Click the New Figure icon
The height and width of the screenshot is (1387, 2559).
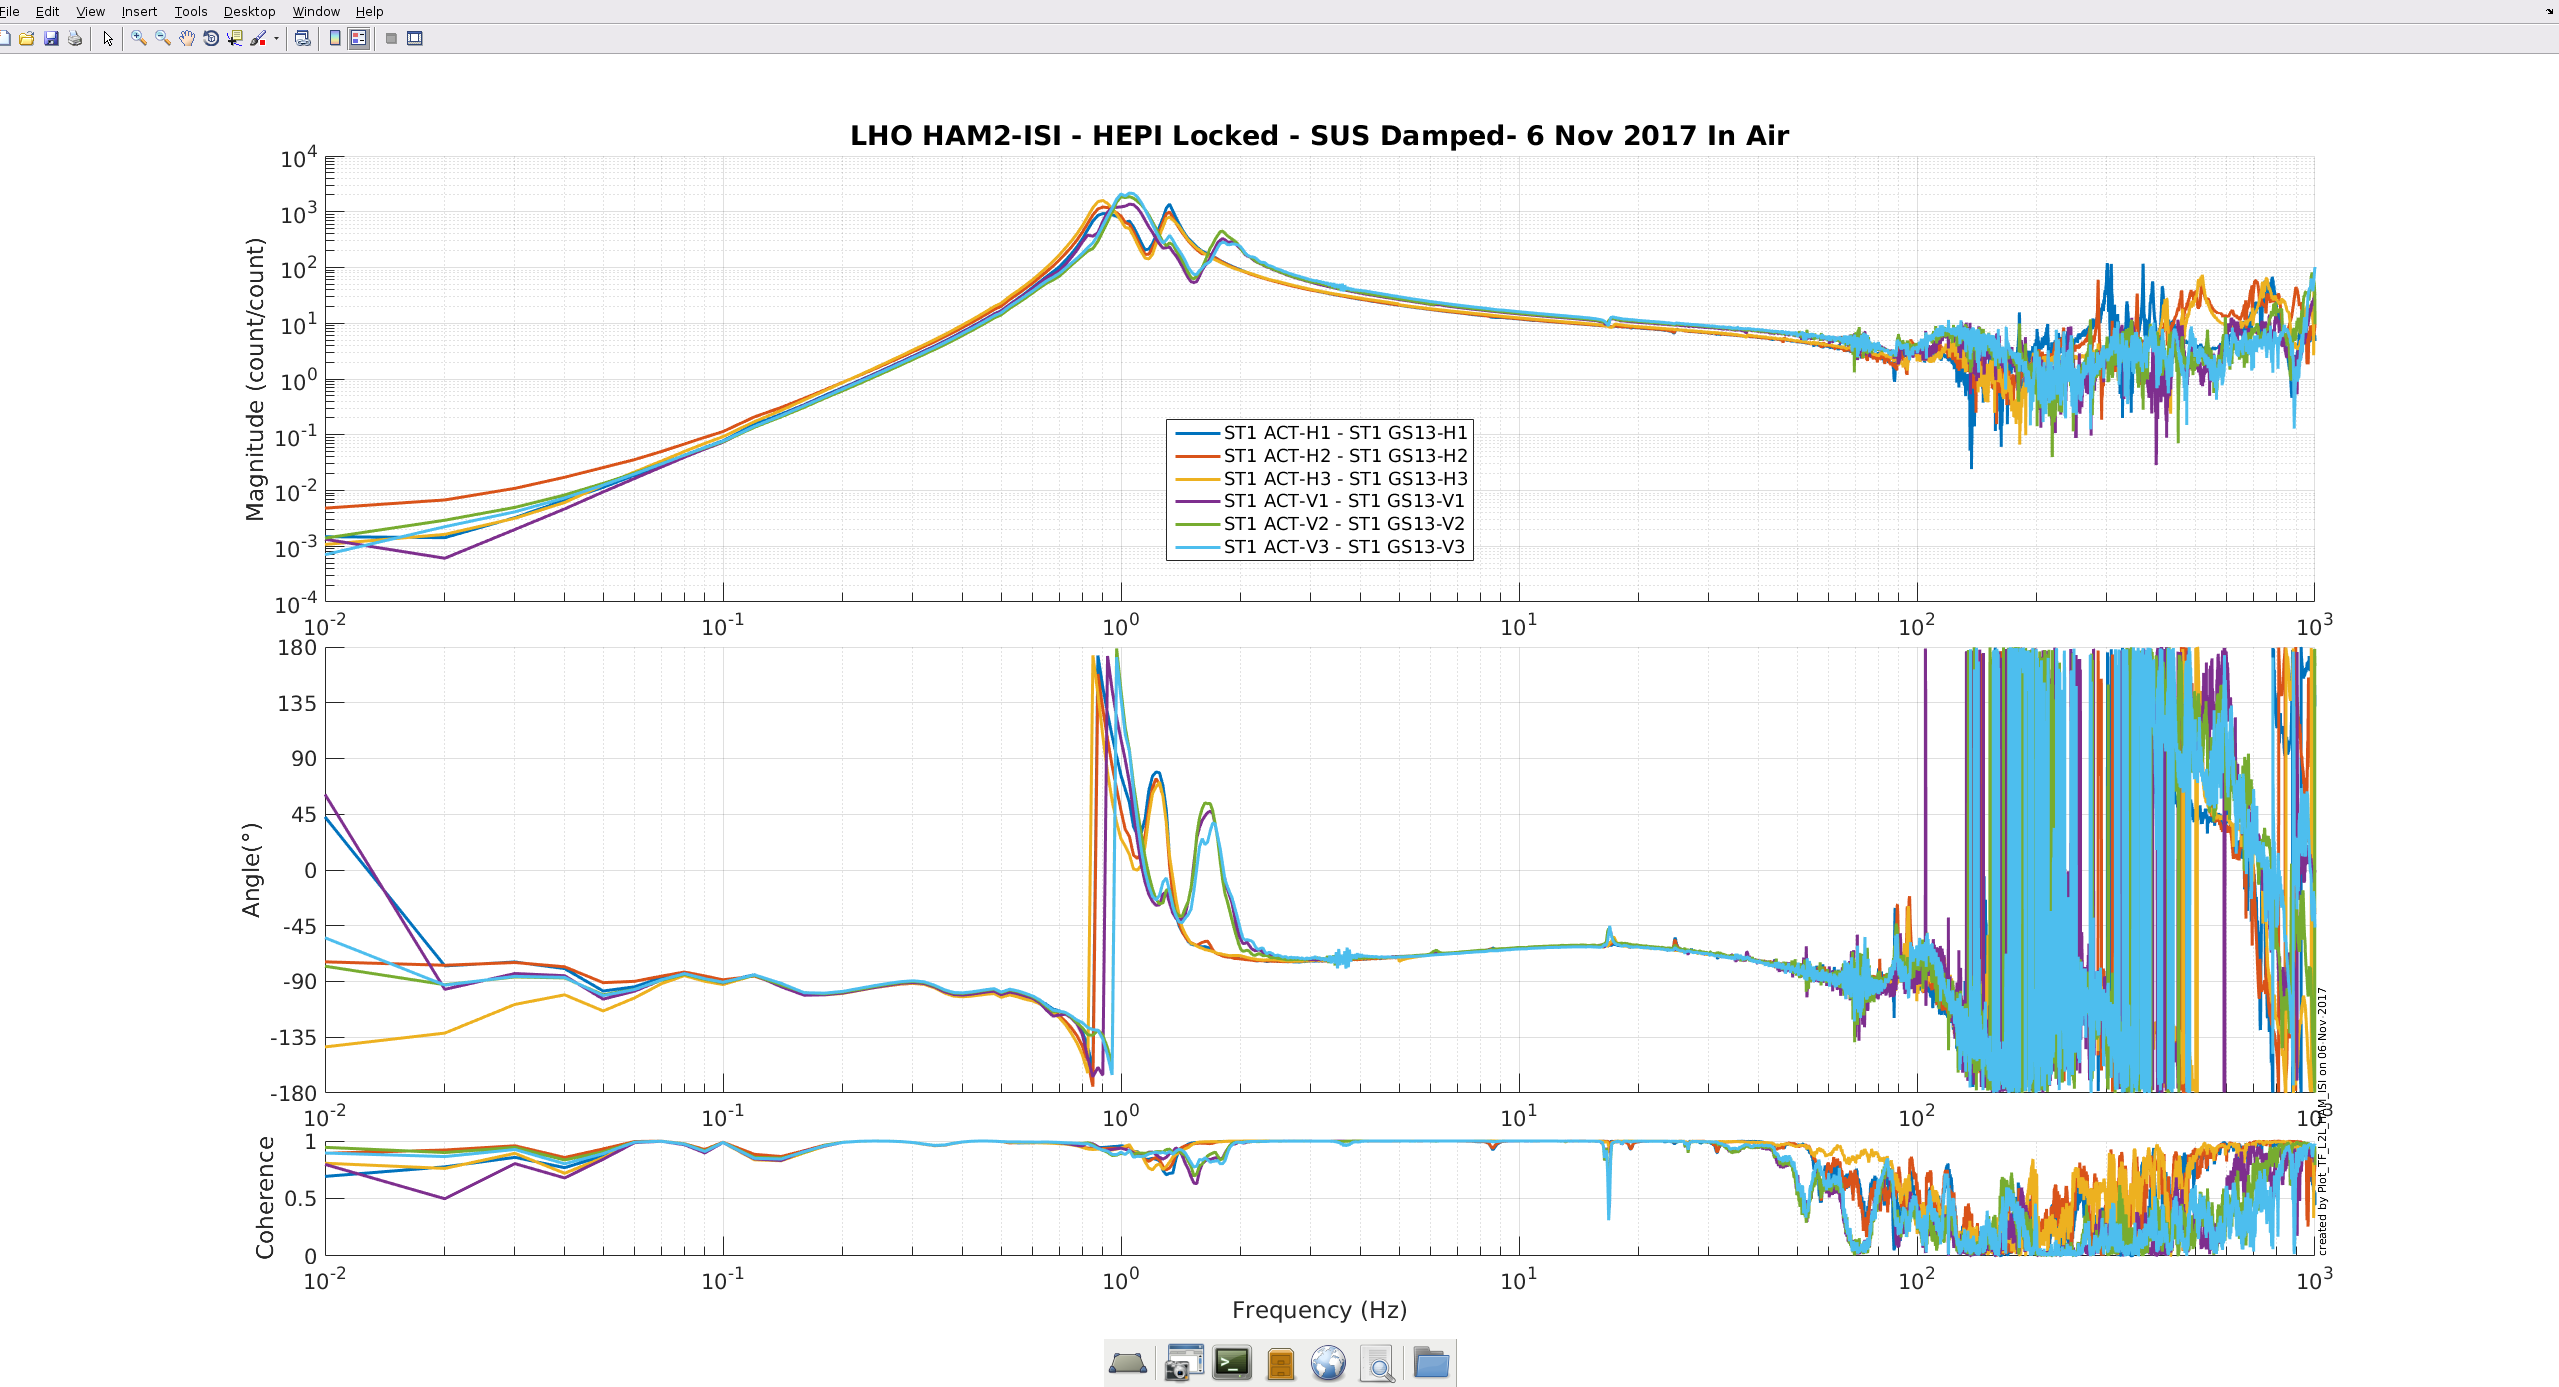point(4,39)
